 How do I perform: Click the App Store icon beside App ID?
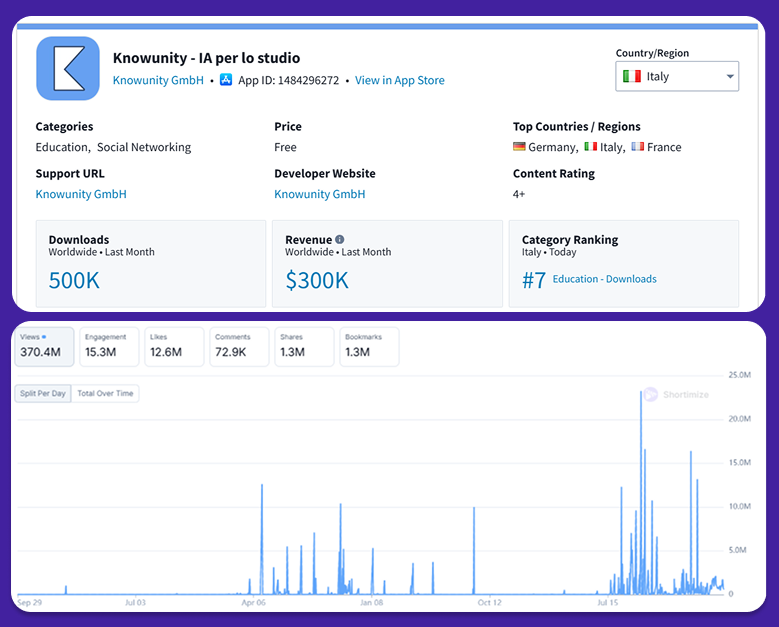coord(226,80)
